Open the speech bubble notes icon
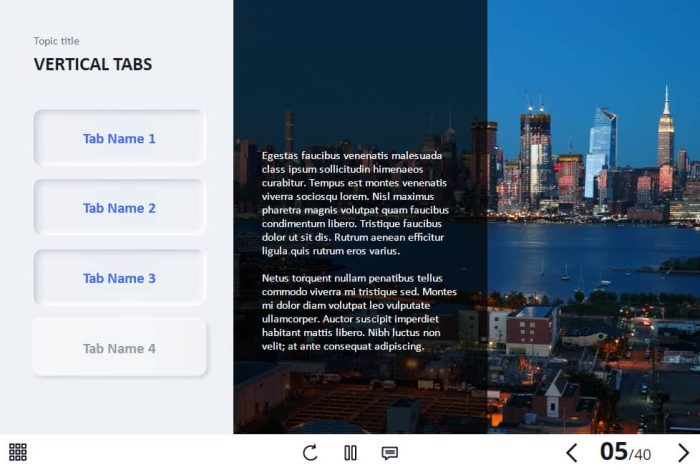The width and height of the screenshot is (700, 470). click(x=390, y=453)
